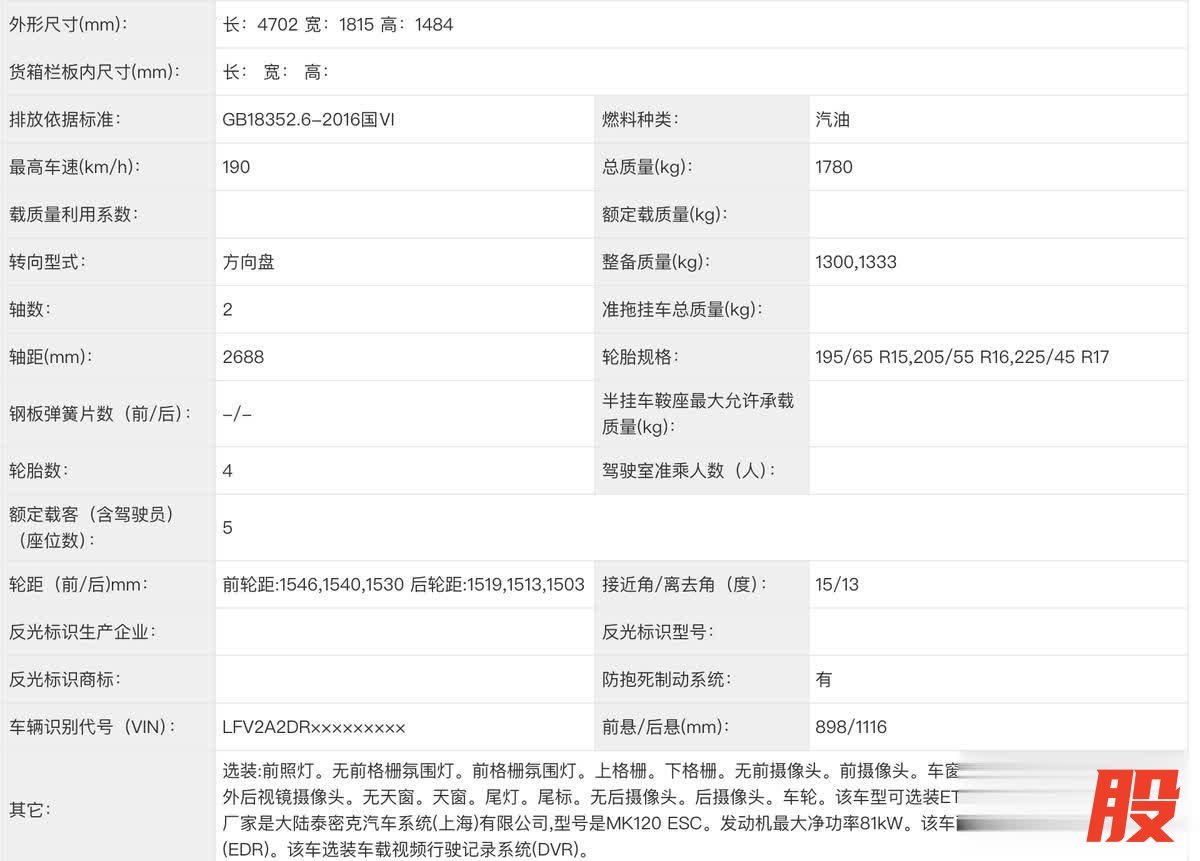The image size is (1200, 861).
Task: Select the dimensions value 长:4702 宽:1815 高:1484
Action: coord(338,25)
